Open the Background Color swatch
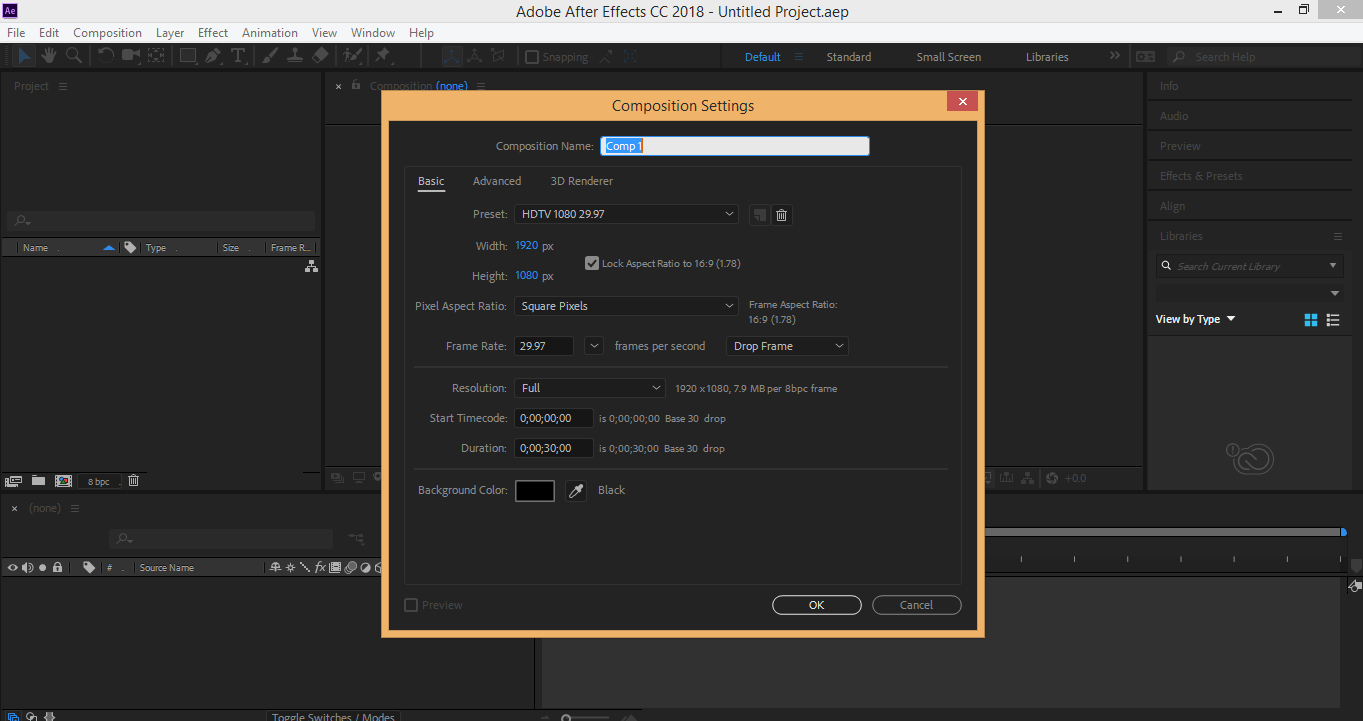The image size is (1363, 721). tap(535, 490)
